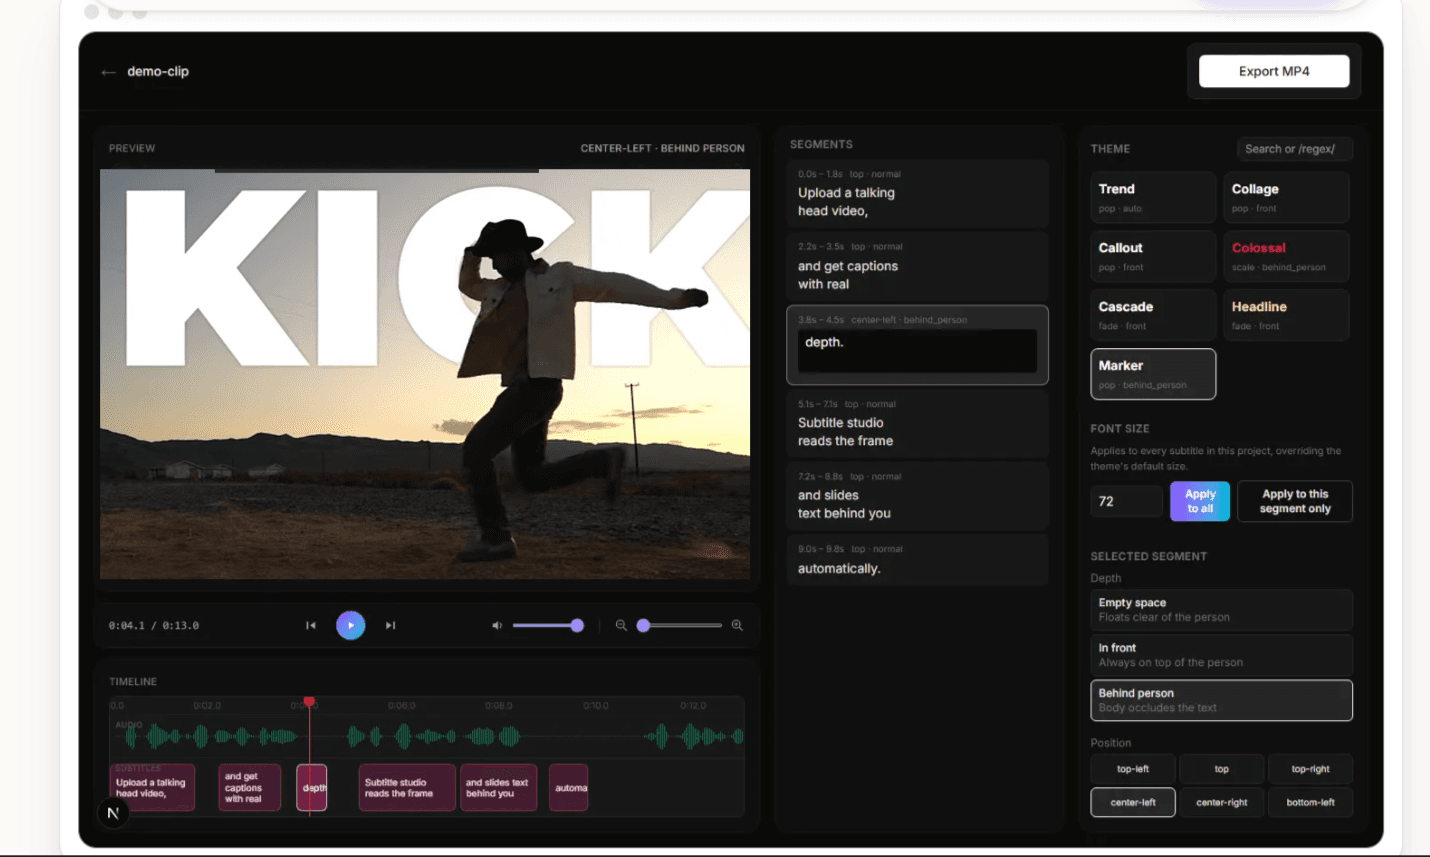Open segment 'and get captions with real'
Screen dimensions: 1430x857
[x=917, y=266]
